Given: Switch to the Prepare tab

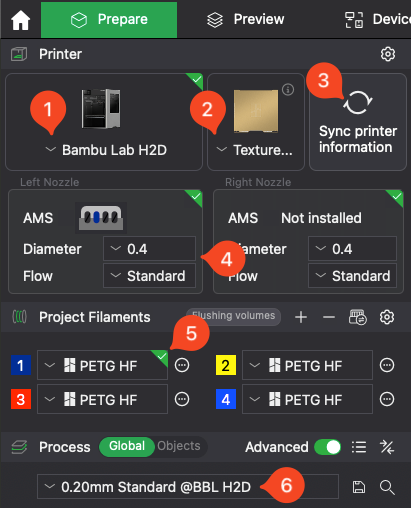Looking at the screenshot, I should (109, 20).
